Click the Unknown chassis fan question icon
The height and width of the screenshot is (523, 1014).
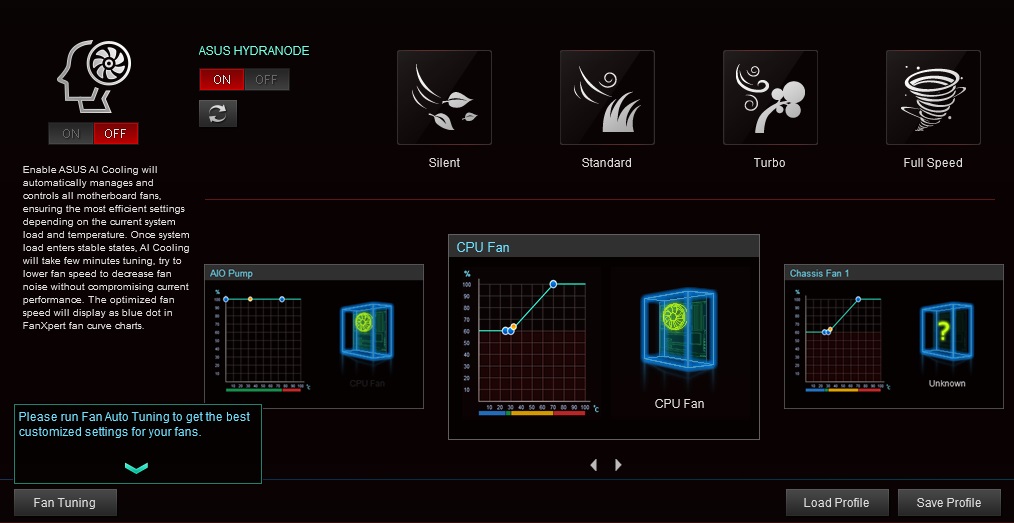click(947, 330)
